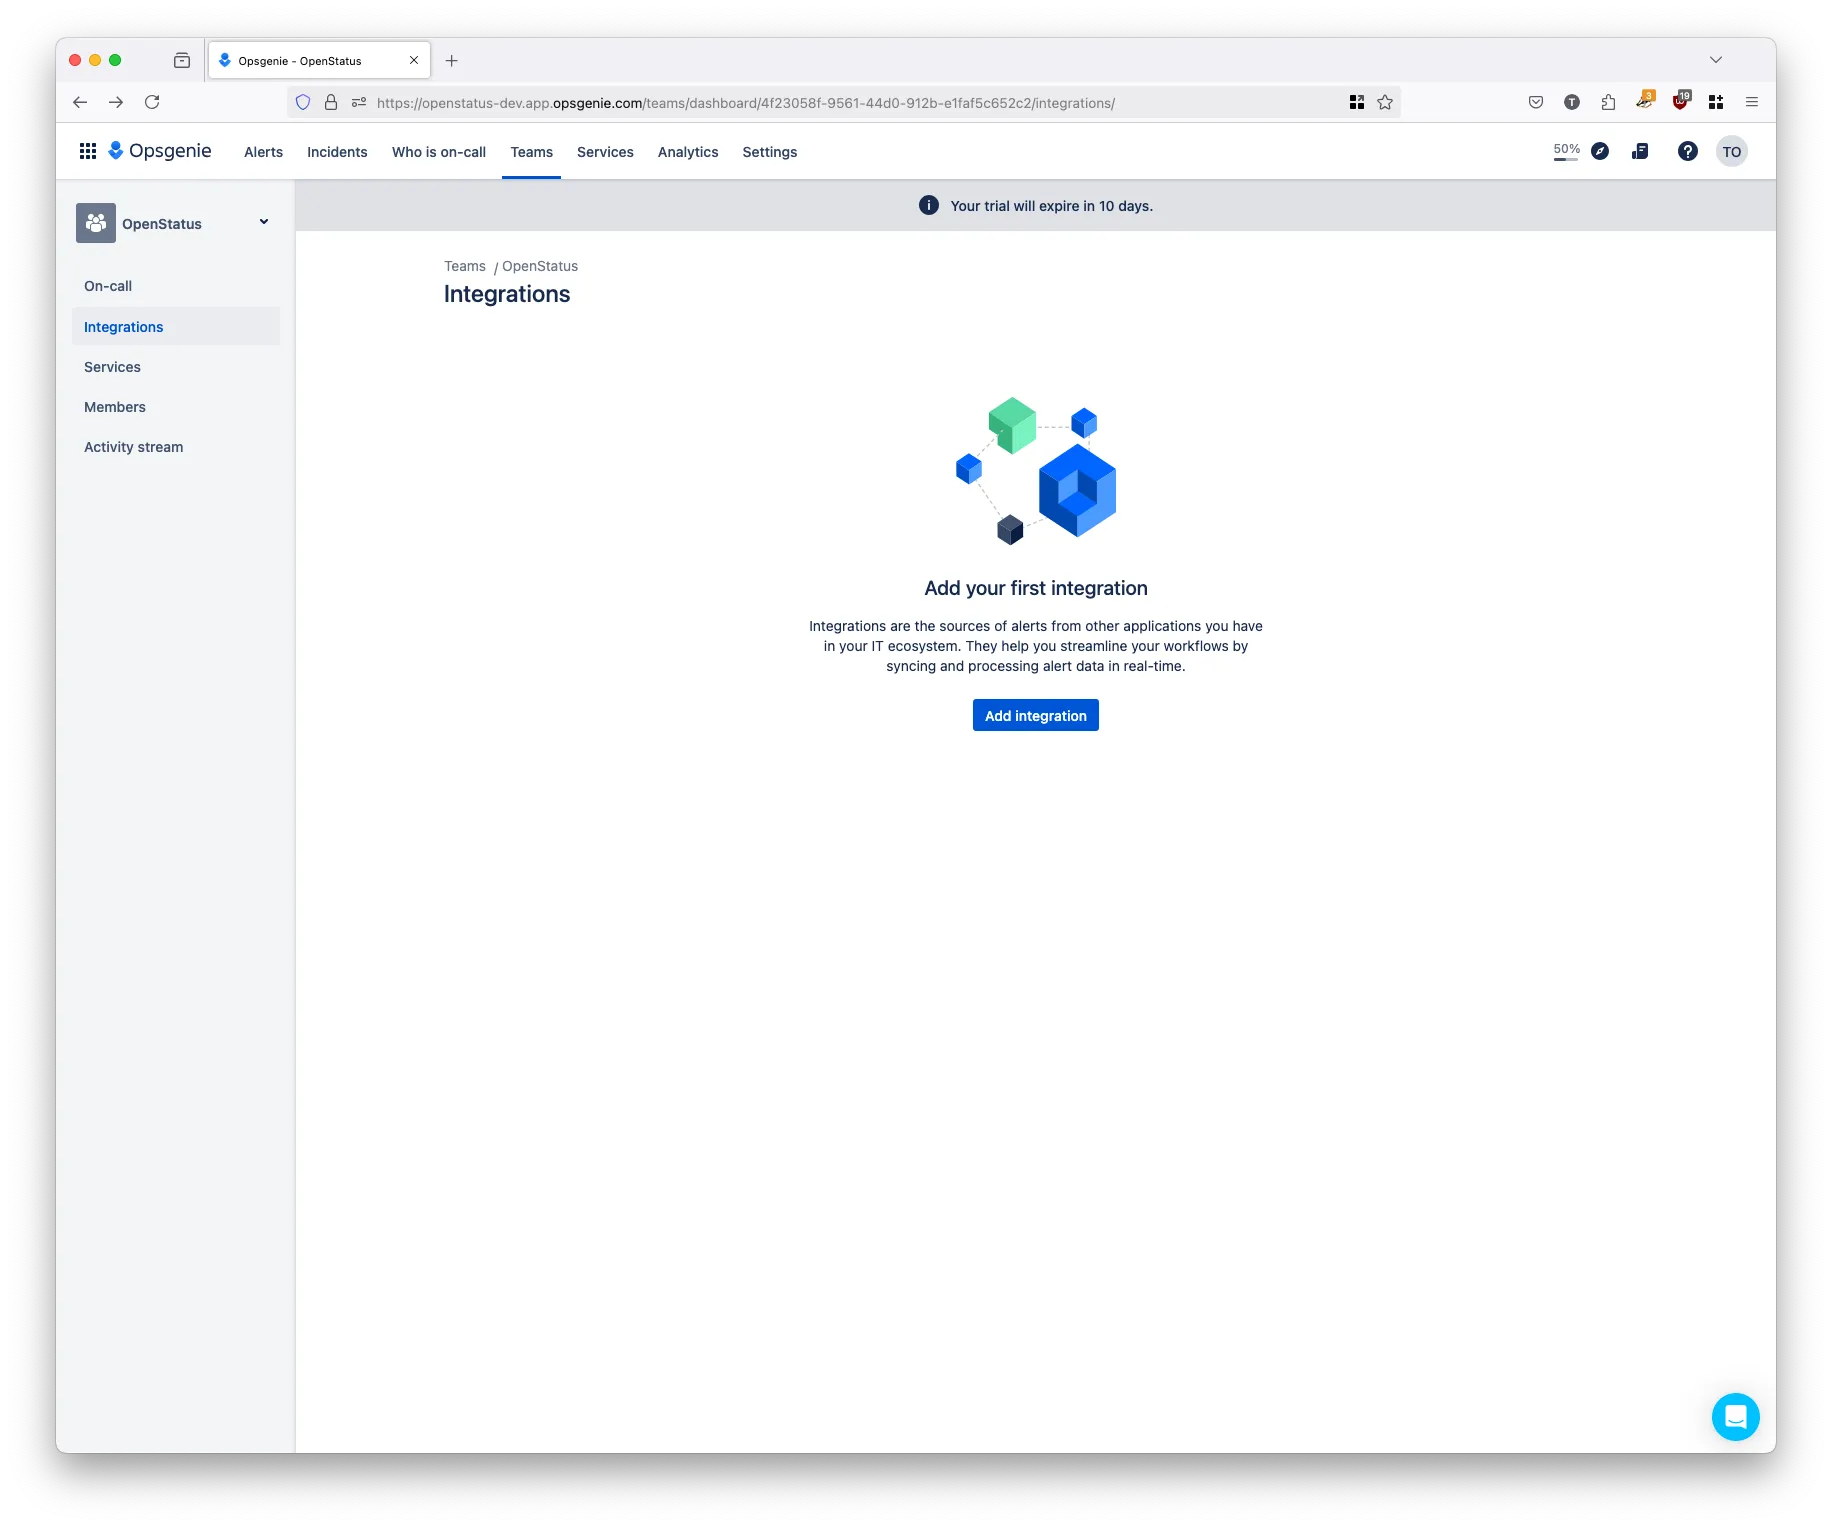Open Firefox extensions puzzle icon
The width and height of the screenshot is (1832, 1527).
tap(1608, 102)
